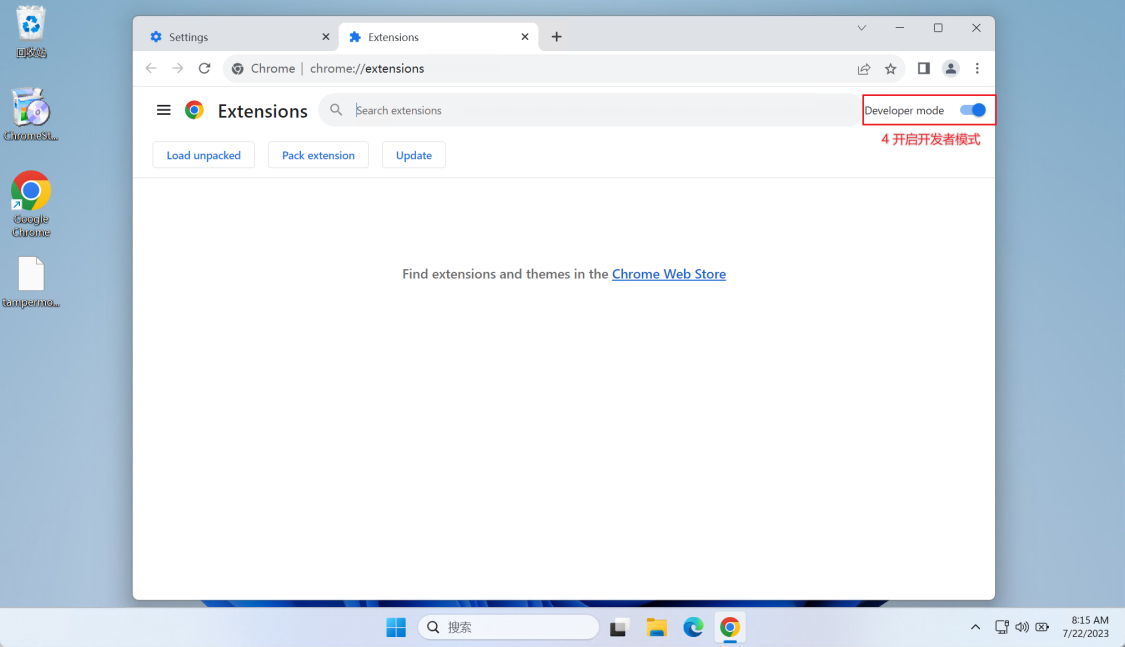Reload the extensions page
The image size is (1125, 647).
pyautogui.click(x=204, y=68)
